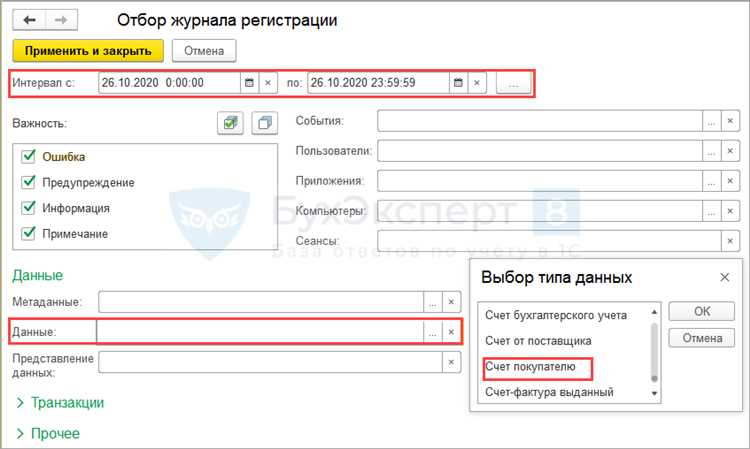Click into the Приложения input field
750x449 pixels.
tap(540, 181)
